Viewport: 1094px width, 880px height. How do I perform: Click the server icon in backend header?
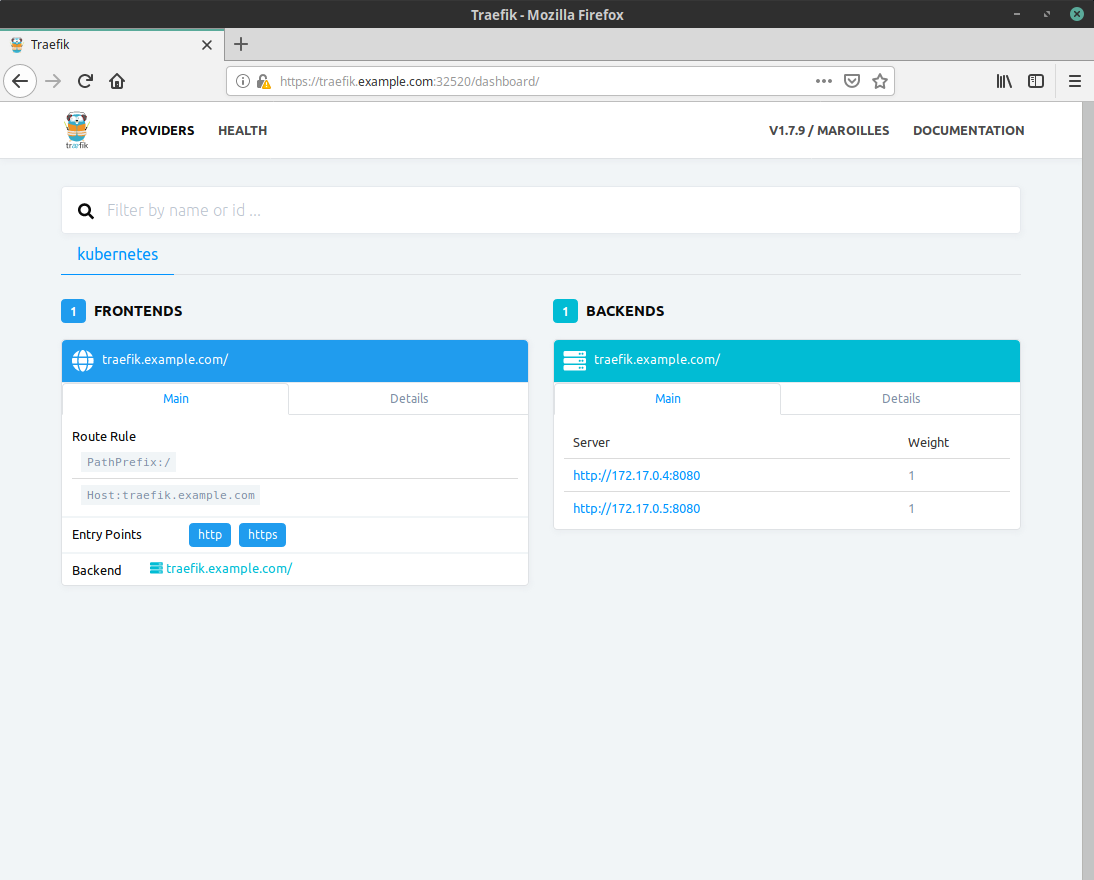click(x=575, y=360)
